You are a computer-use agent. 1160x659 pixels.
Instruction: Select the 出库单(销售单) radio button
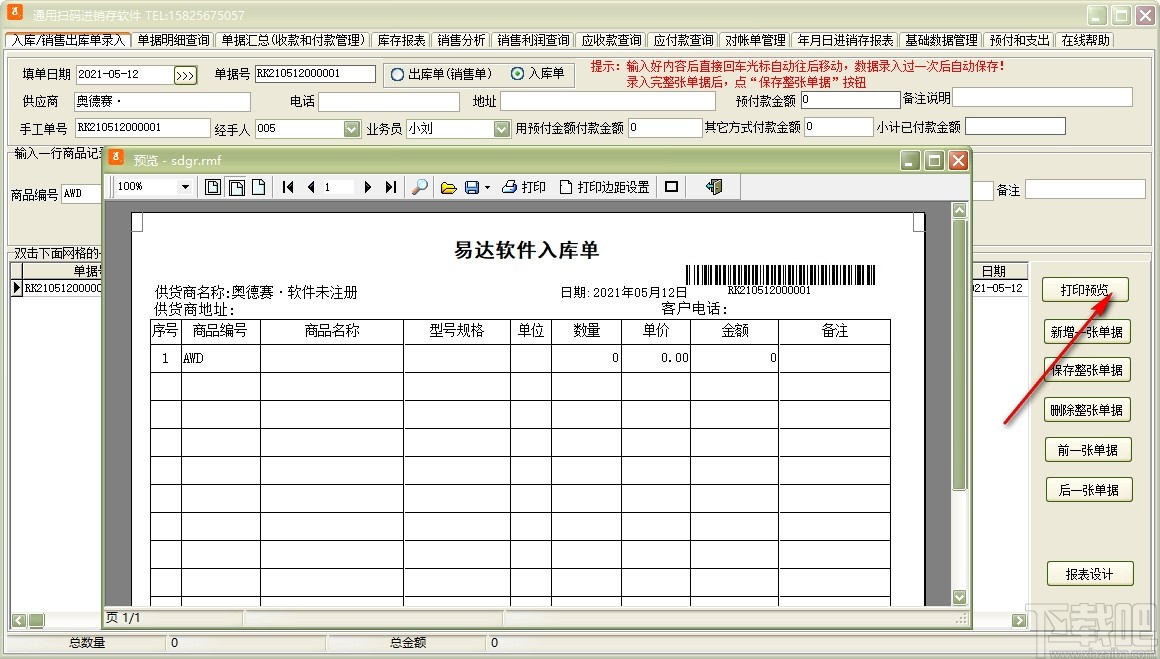point(397,74)
